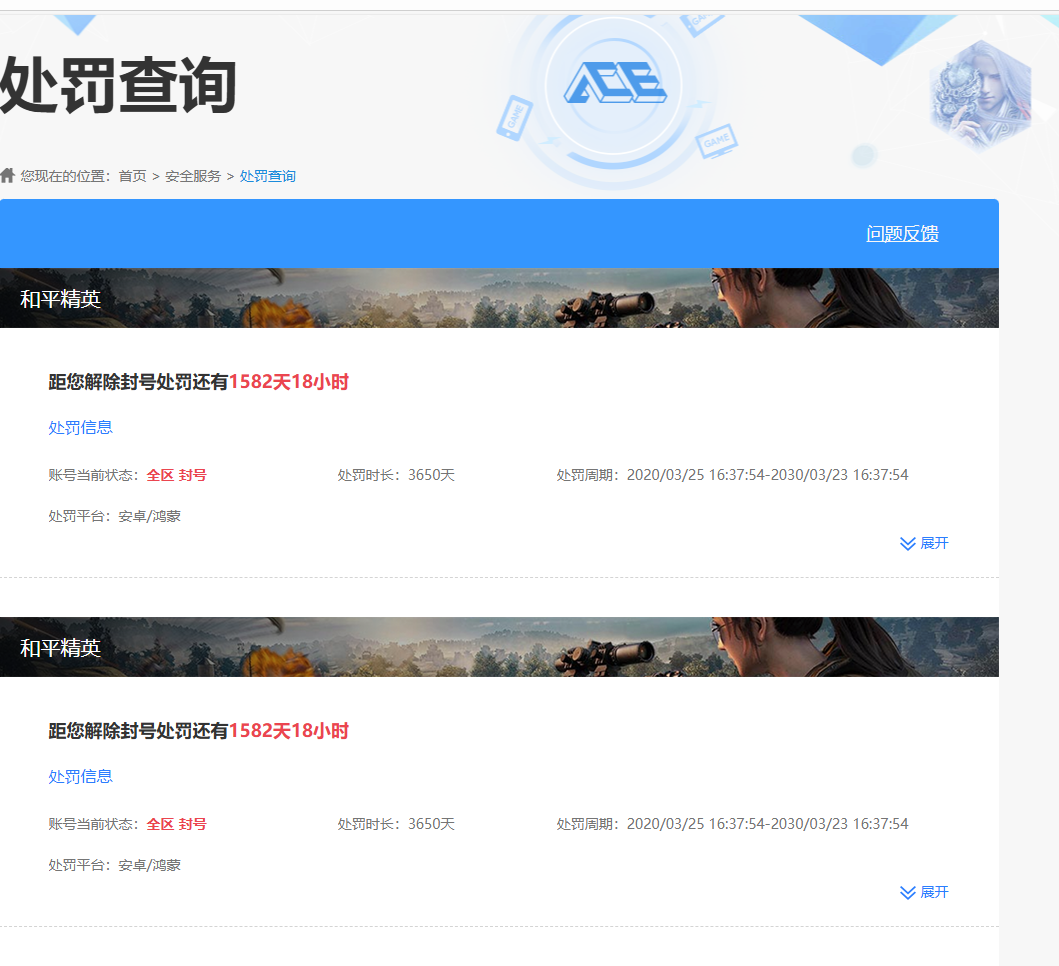Click the hexagonal character avatar at top right

979,96
